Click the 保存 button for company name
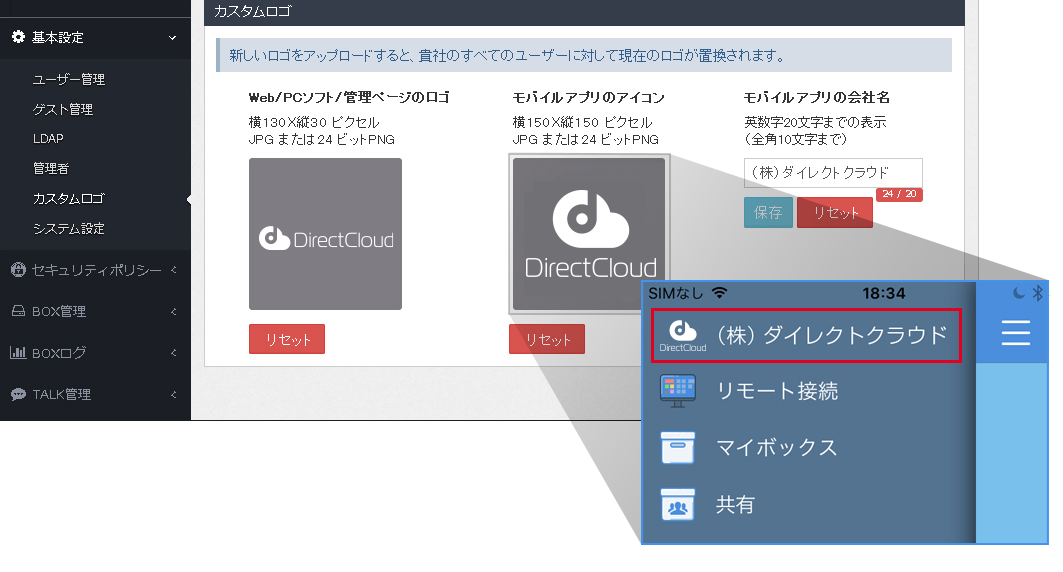 [x=768, y=212]
